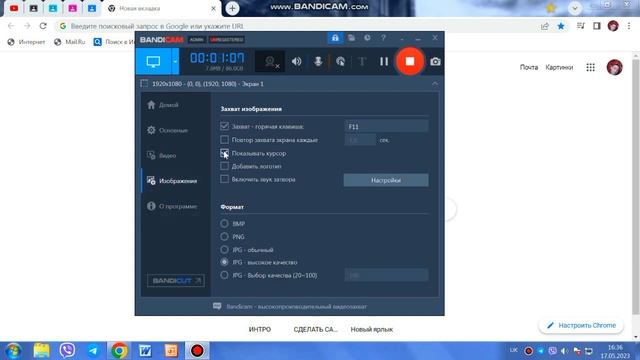This screenshot has width=640, height=360.
Task: Open the Chrome tab search dropdown
Action: [575, 8]
